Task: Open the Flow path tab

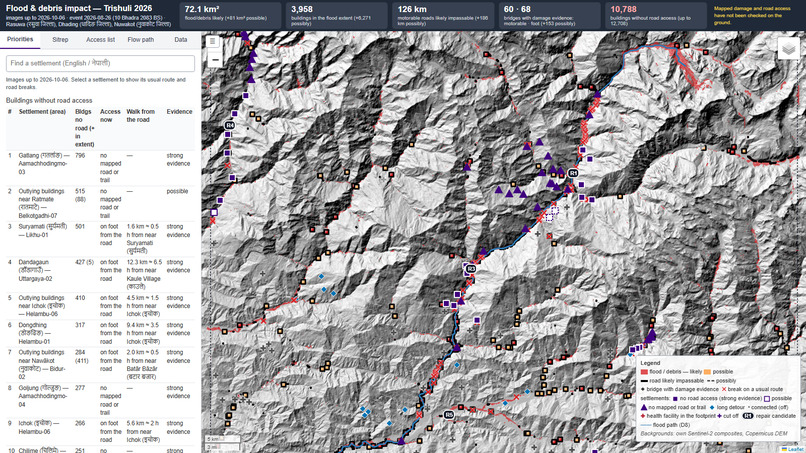Action: (140, 40)
